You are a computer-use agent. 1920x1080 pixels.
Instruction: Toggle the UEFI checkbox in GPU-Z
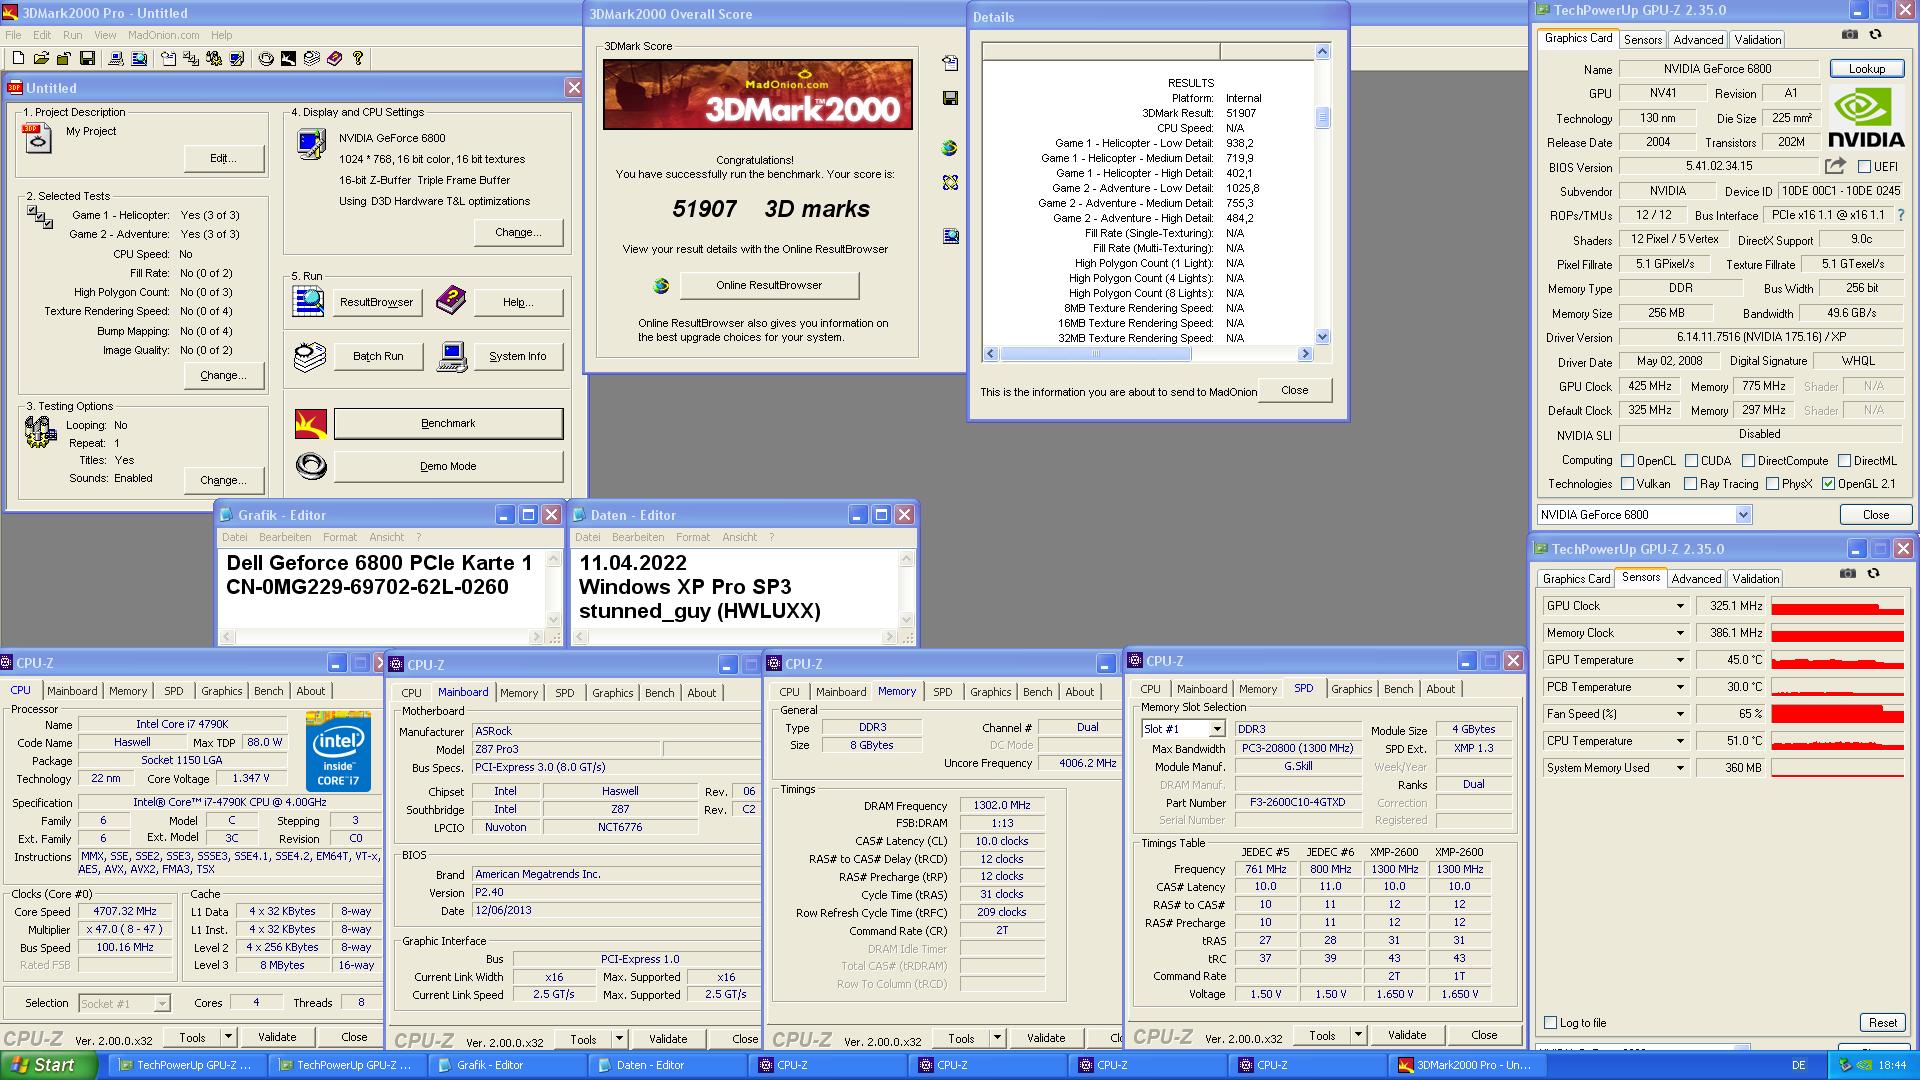1864,167
